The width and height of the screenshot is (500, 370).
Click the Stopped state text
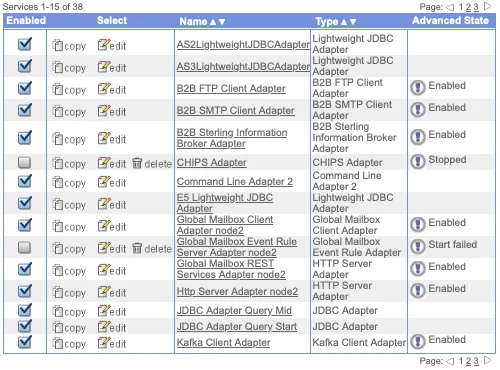pos(447,160)
